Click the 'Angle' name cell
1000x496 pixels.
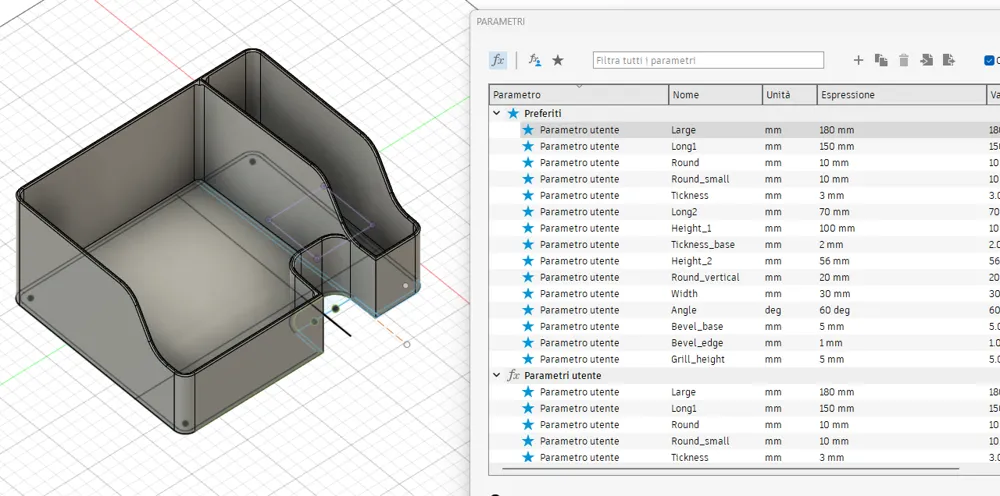[x=684, y=310]
